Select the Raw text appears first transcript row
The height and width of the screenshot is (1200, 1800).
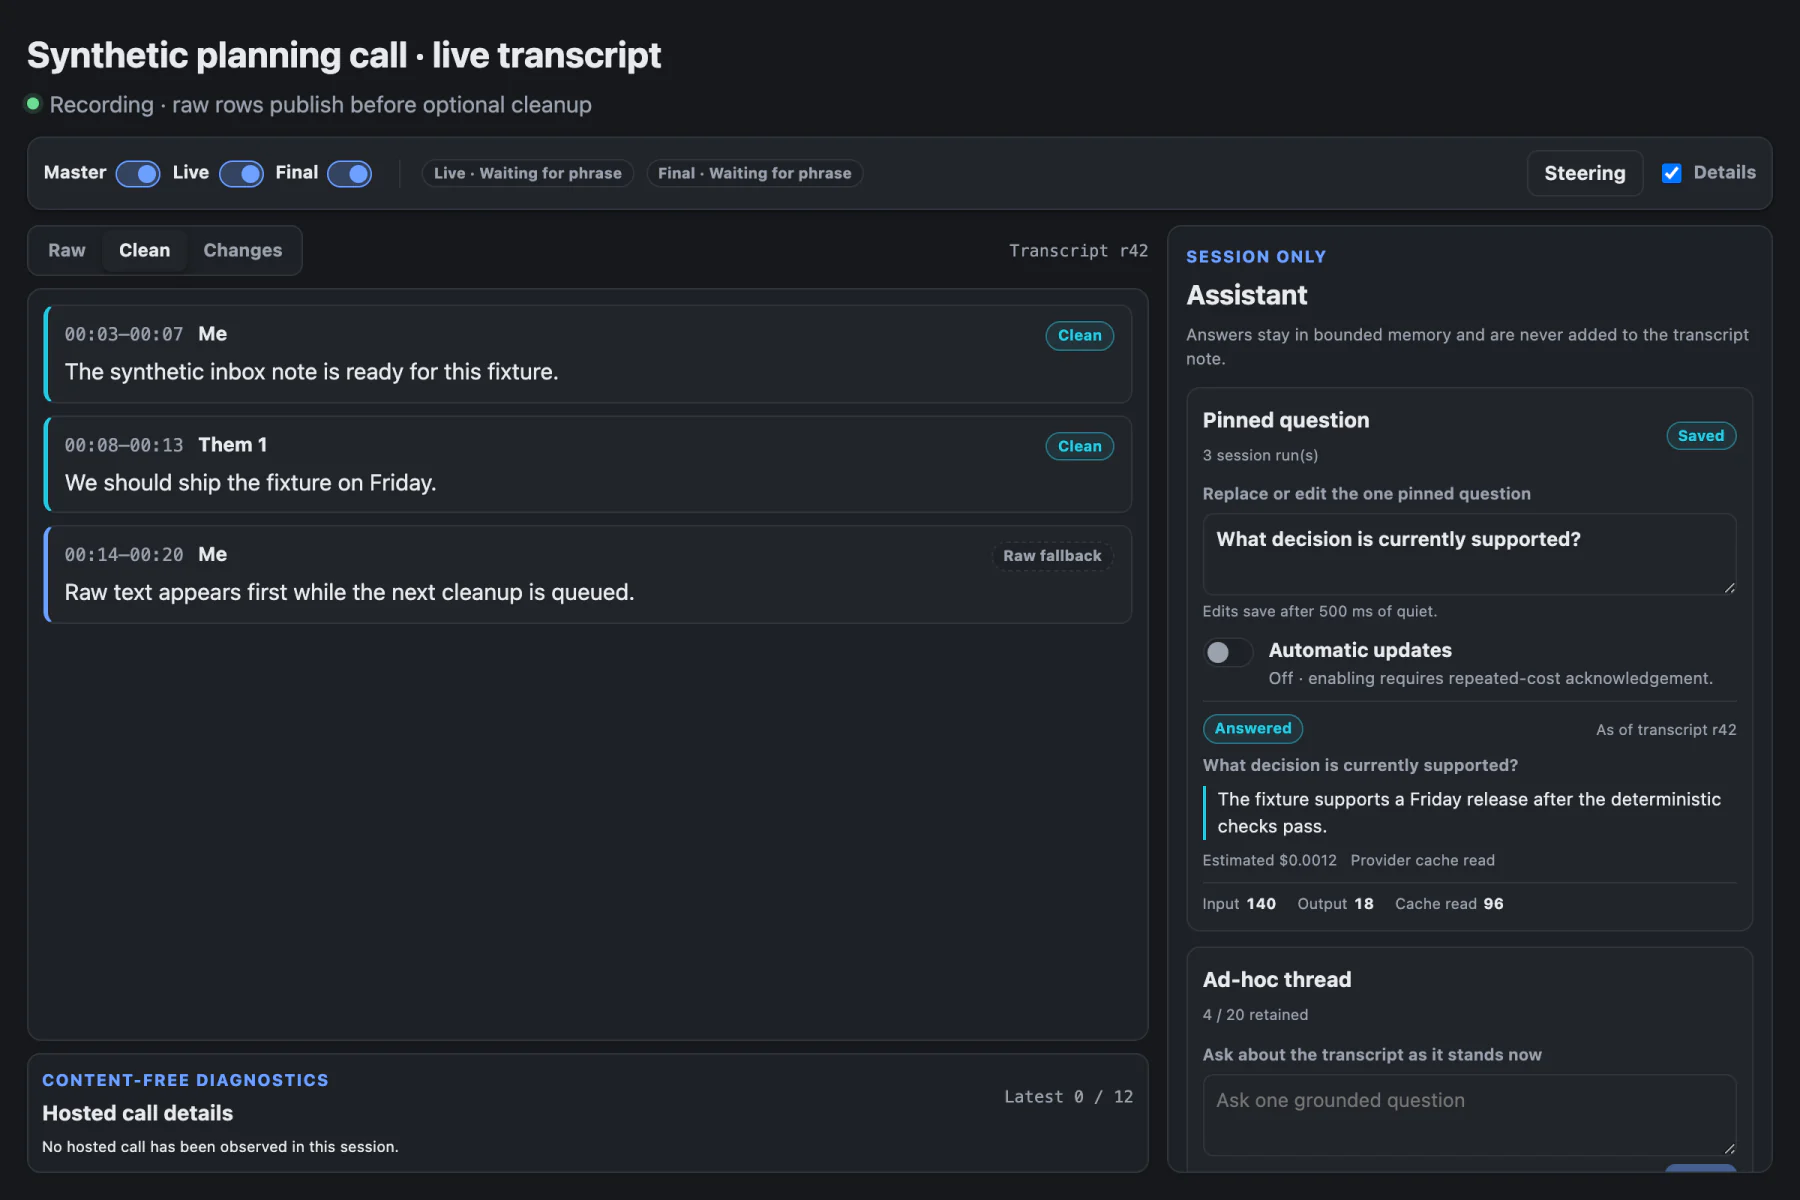click(588, 575)
